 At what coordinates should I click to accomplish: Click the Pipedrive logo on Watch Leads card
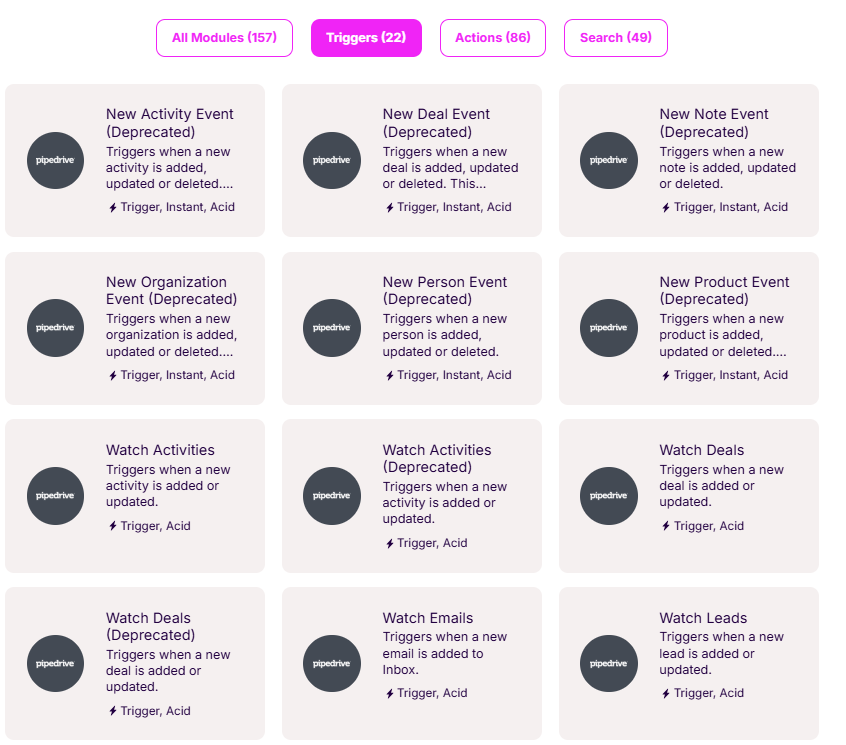[x=609, y=663]
